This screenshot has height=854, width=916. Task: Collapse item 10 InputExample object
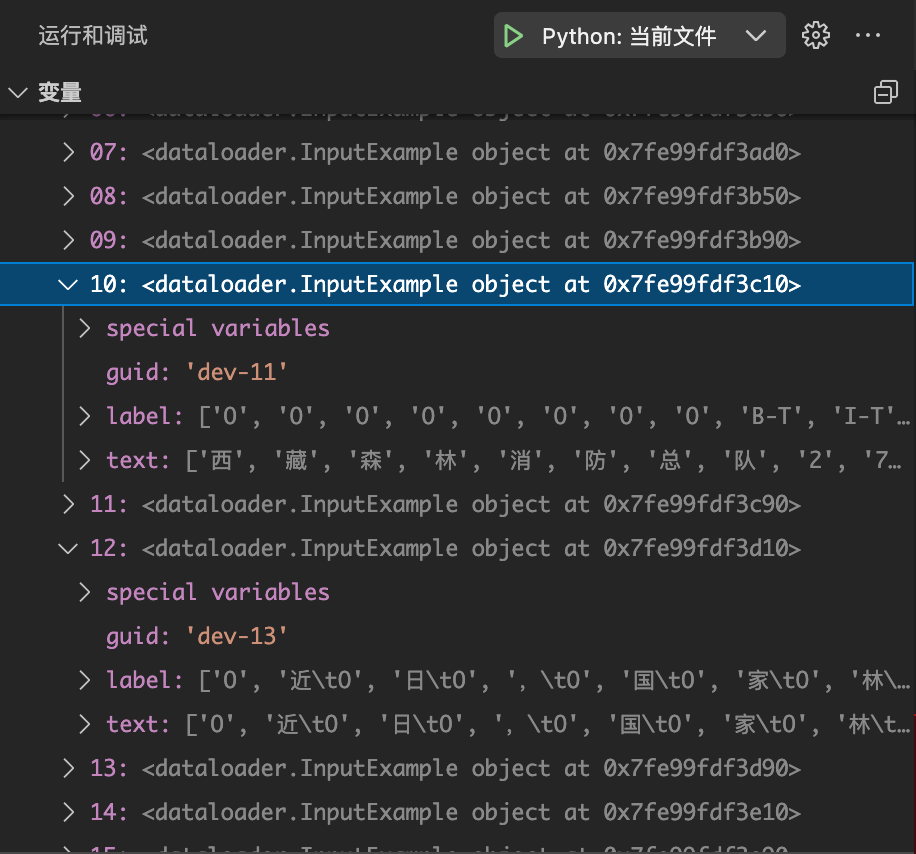pos(68,284)
